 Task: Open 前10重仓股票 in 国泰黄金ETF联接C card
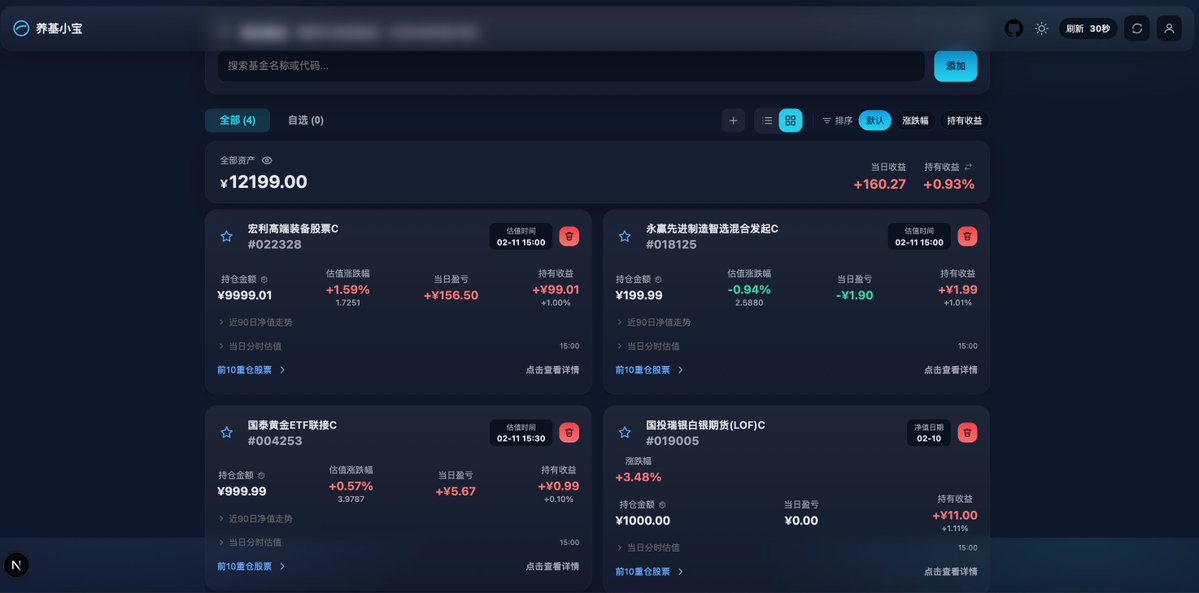(251, 566)
